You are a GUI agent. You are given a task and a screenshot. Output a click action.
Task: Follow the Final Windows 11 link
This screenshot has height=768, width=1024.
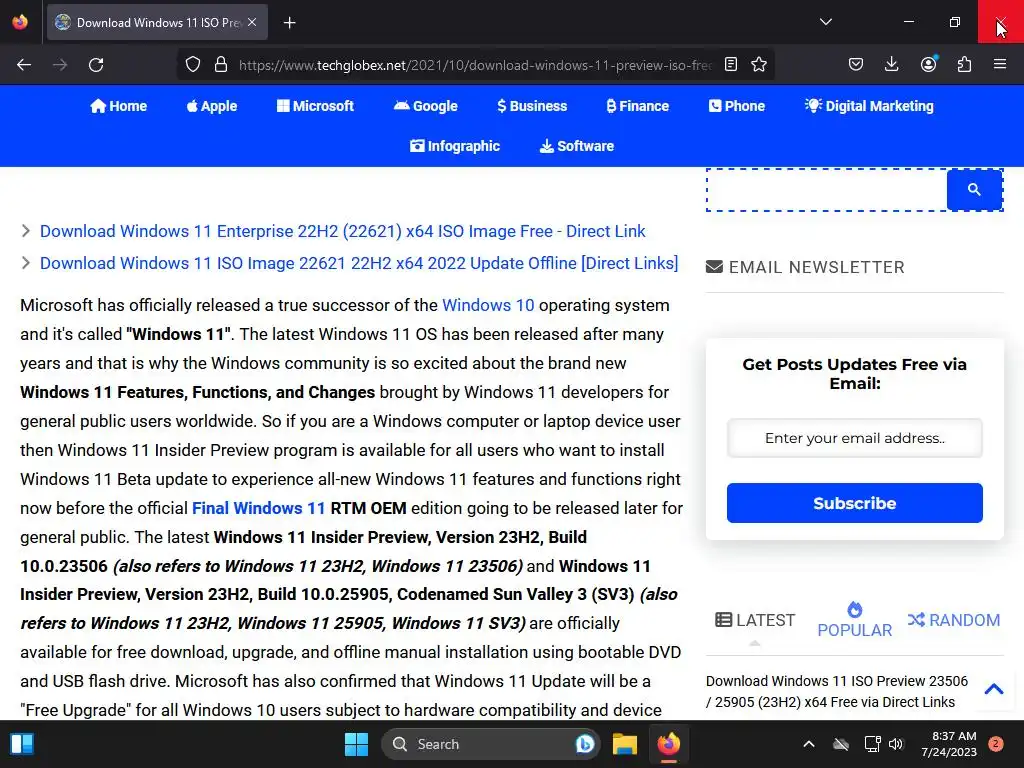coord(259,508)
